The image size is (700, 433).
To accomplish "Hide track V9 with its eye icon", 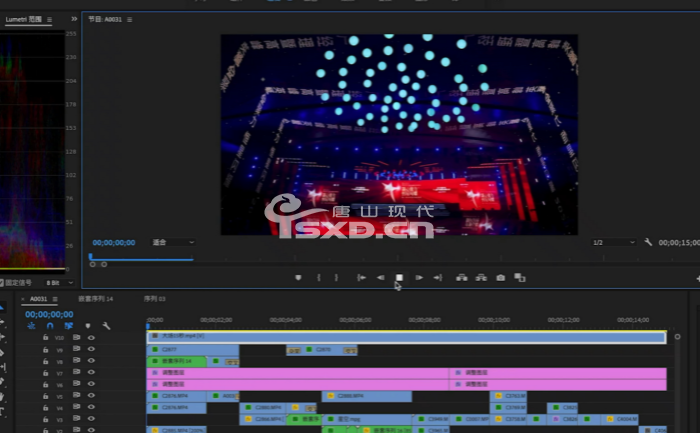I will [x=91, y=349].
